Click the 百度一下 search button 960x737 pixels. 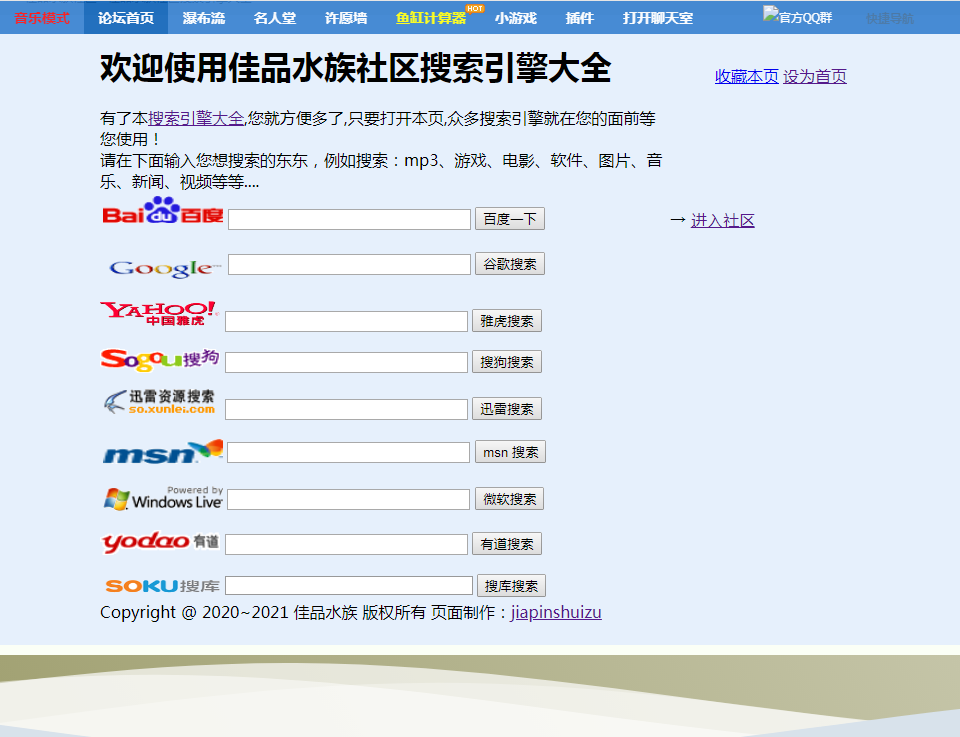click(x=510, y=219)
